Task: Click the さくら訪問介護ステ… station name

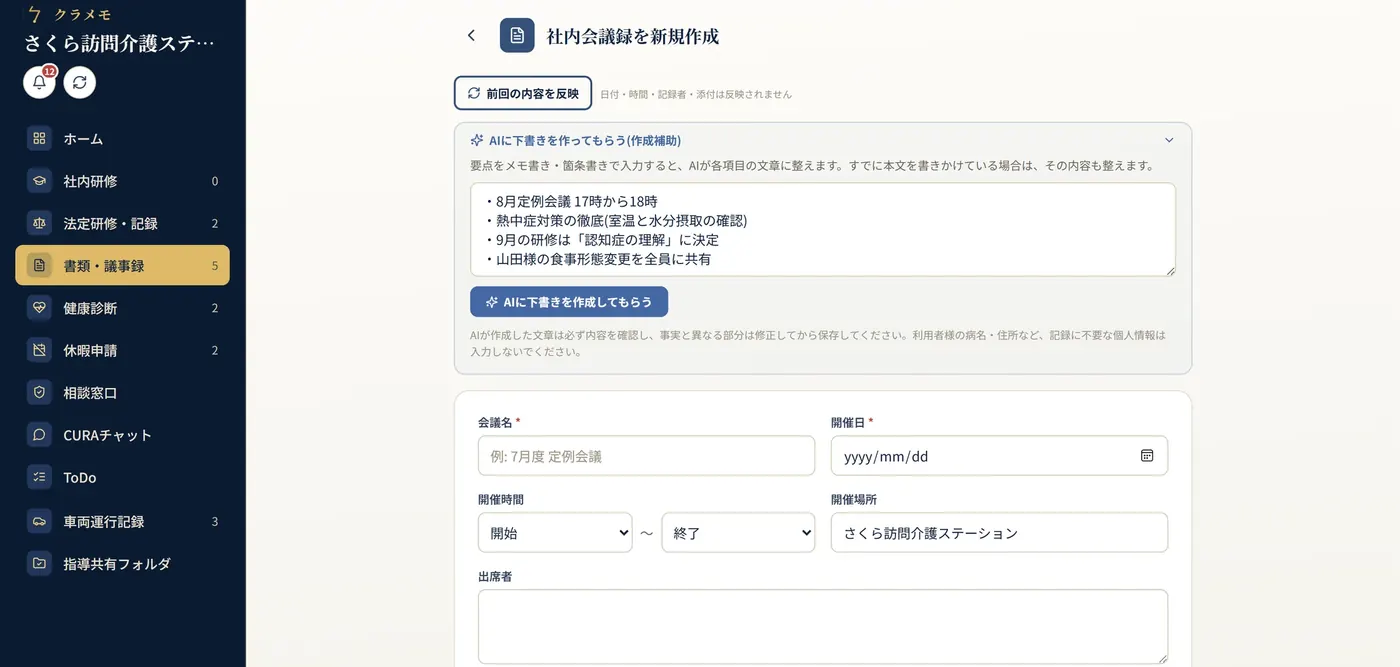Action: coord(120,43)
